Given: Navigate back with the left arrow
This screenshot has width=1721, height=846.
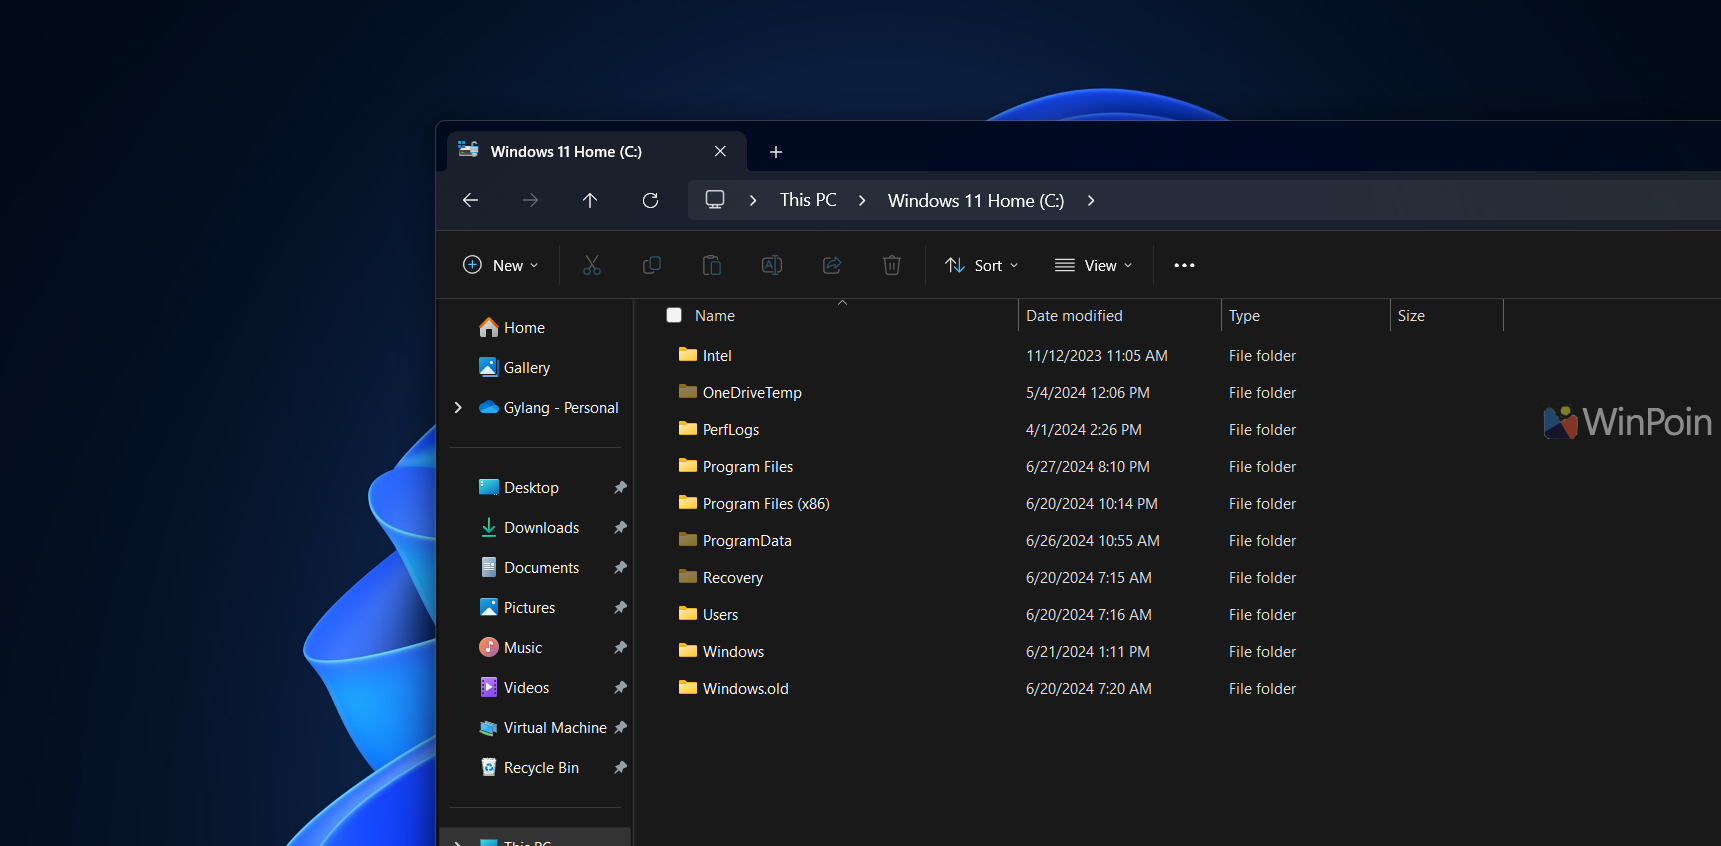Looking at the screenshot, I should (470, 201).
